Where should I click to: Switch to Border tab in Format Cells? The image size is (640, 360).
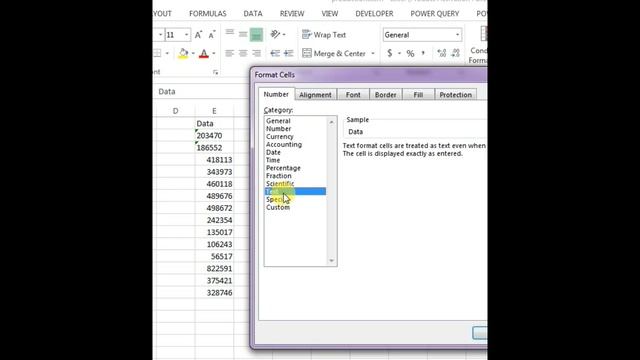coord(386,95)
